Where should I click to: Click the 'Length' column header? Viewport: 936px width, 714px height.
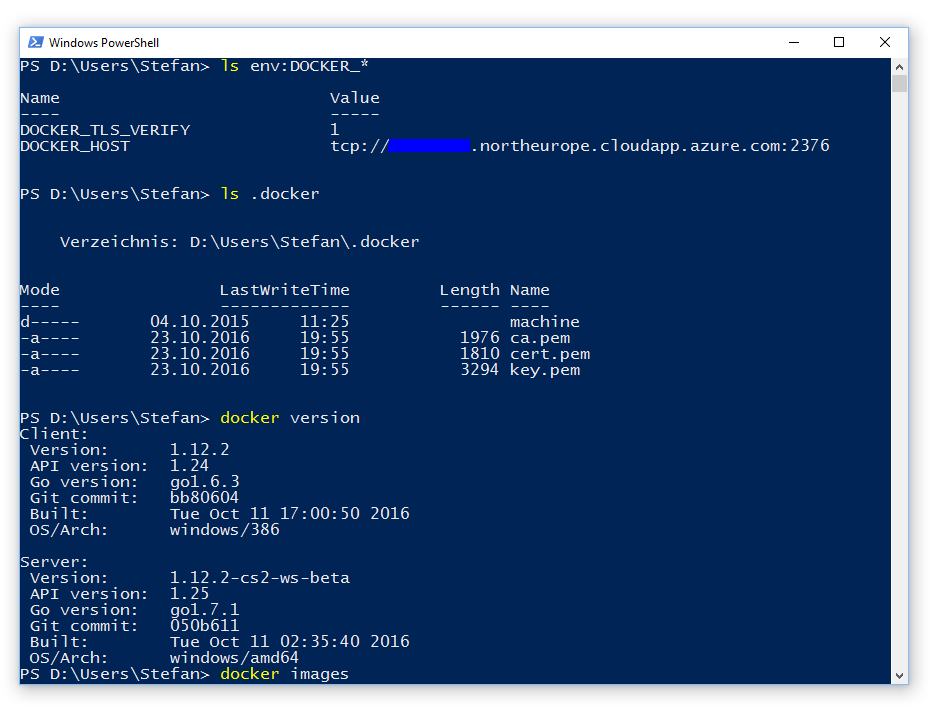[x=469, y=290]
